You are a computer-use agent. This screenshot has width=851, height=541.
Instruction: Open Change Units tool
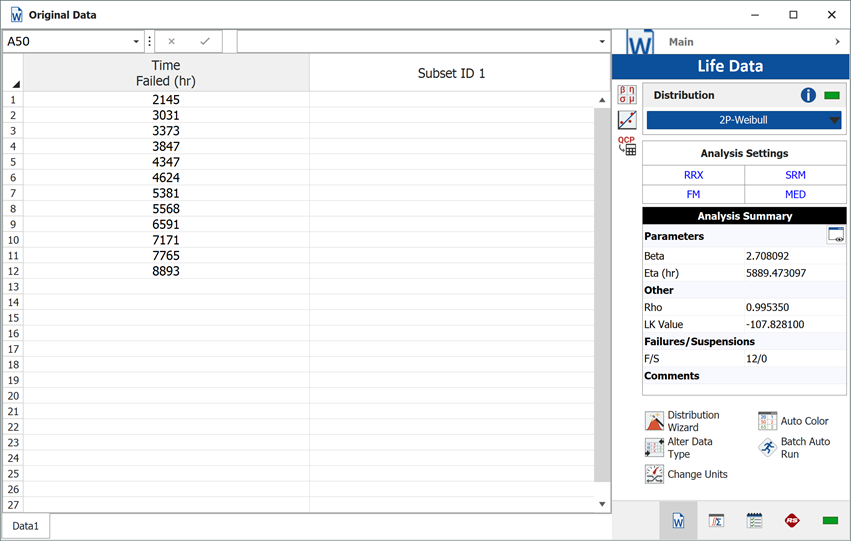tap(655, 474)
